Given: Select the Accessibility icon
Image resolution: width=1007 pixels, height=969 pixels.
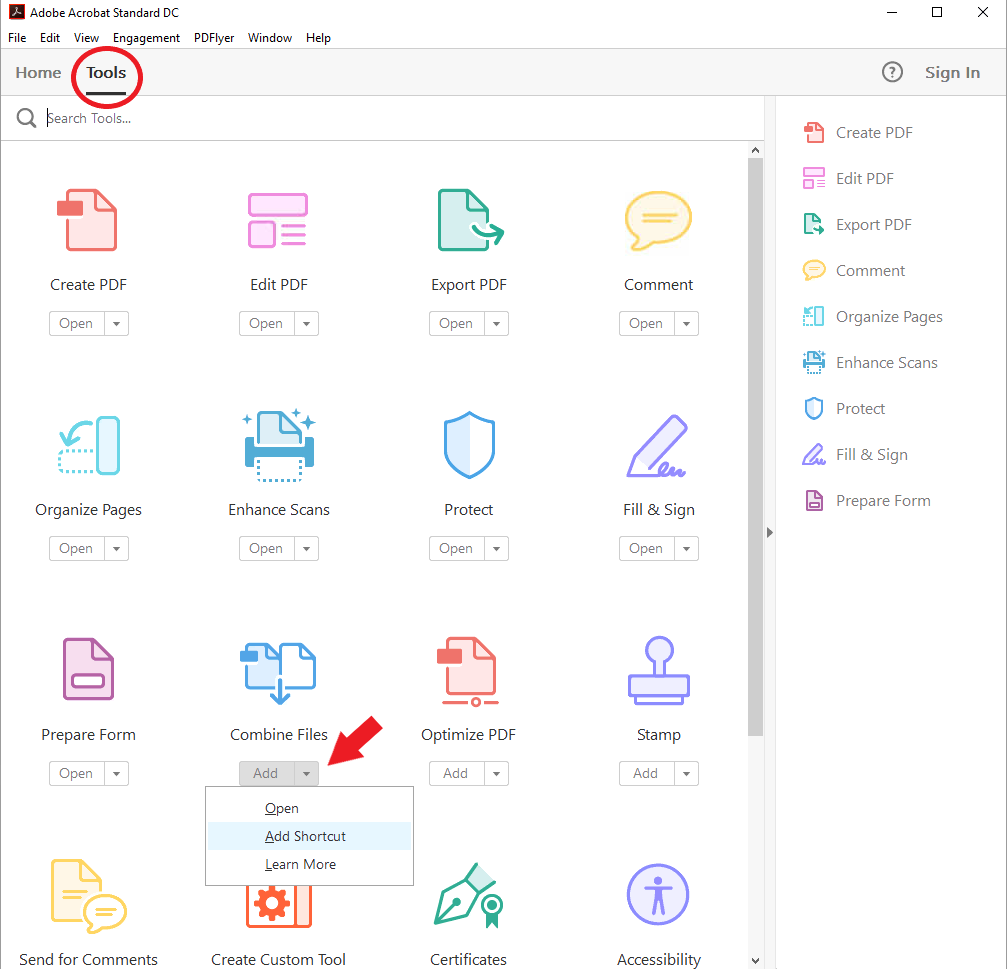Looking at the screenshot, I should pyautogui.click(x=658, y=895).
